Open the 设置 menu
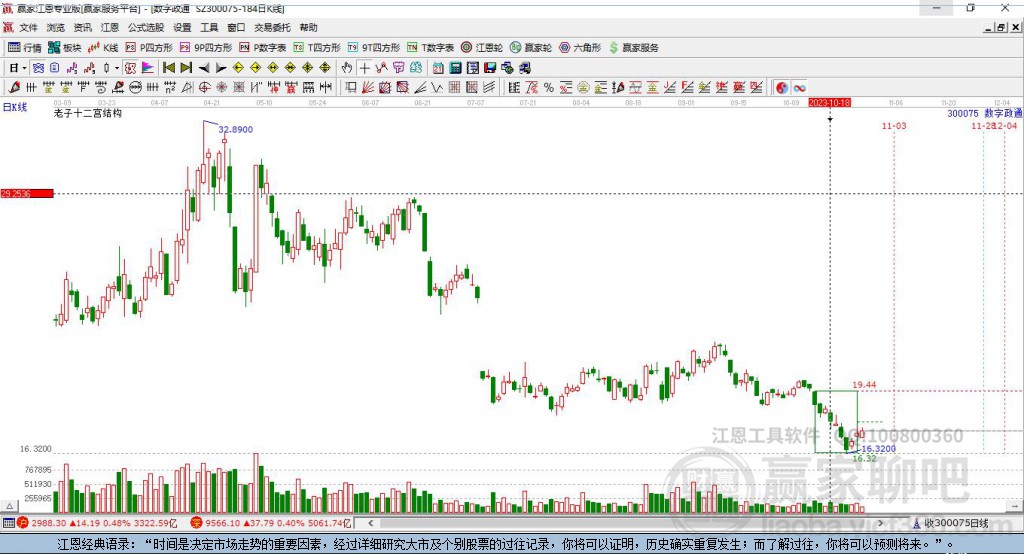 tap(182, 27)
